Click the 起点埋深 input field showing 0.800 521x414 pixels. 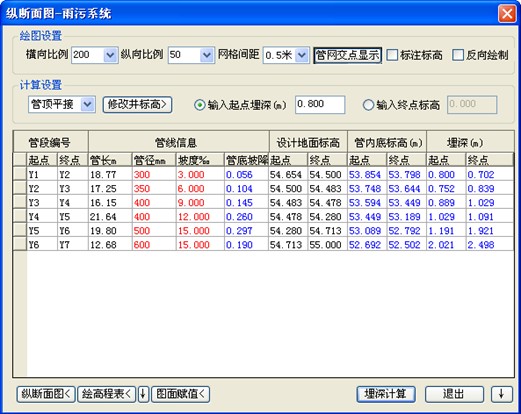(x=320, y=105)
